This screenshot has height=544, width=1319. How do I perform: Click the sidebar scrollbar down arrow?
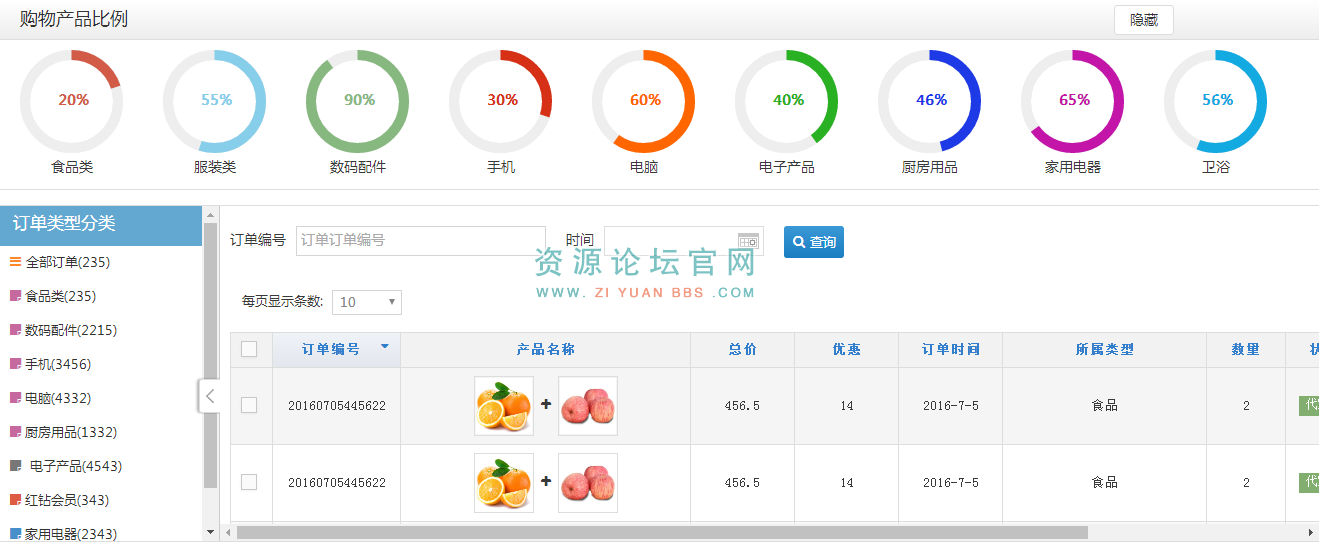pyautogui.click(x=210, y=532)
